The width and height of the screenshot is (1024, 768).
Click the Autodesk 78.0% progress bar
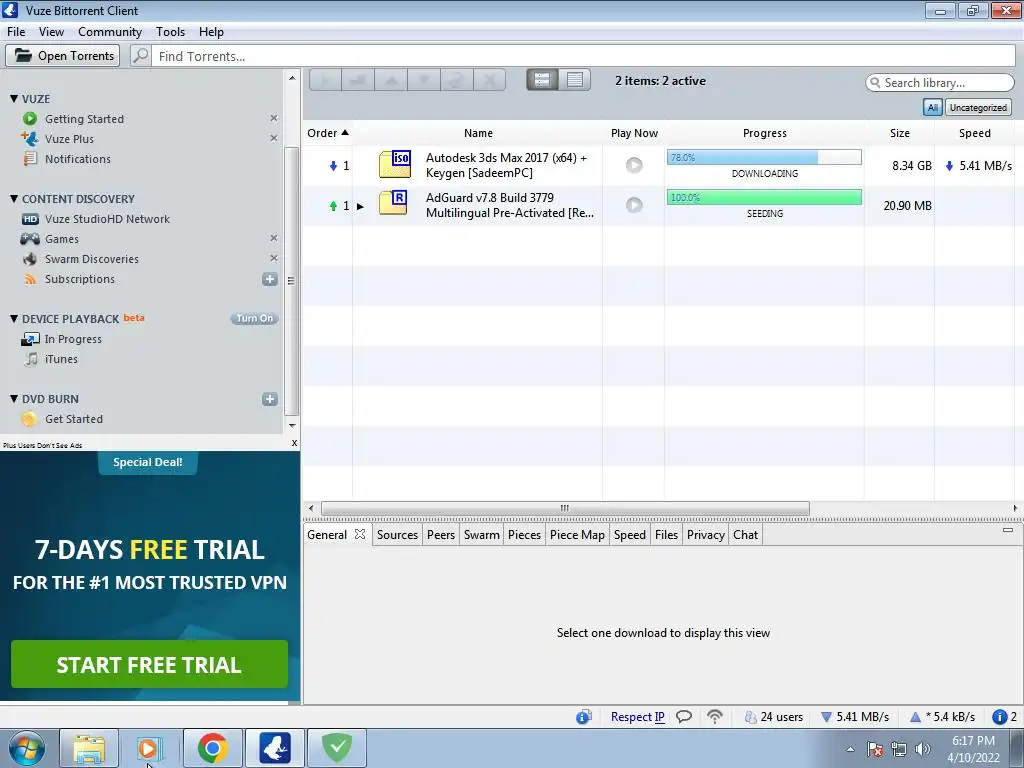pyautogui.click(x=763, y=157)
